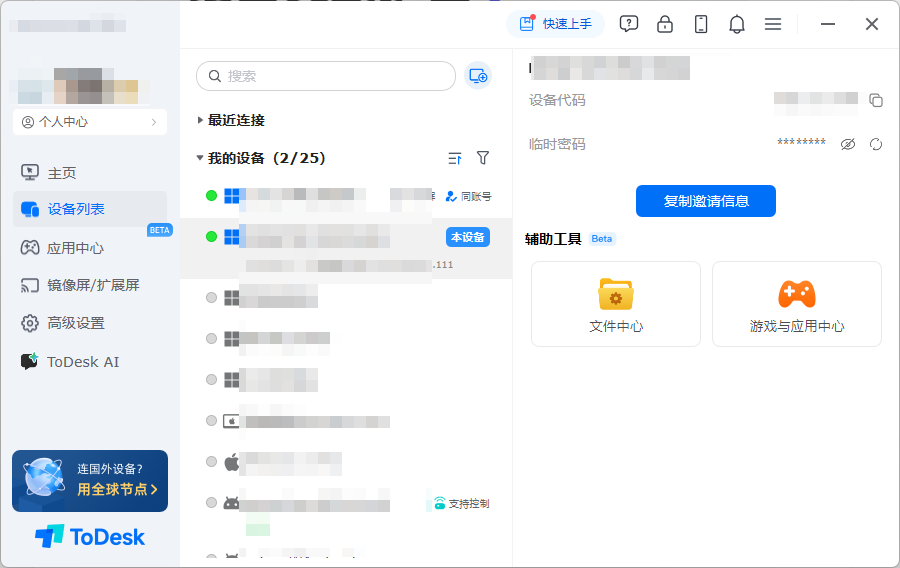Viewport: 900px width, 568px height.
Task: Refresh the 临时密码 temporary password
Action: 876,144
